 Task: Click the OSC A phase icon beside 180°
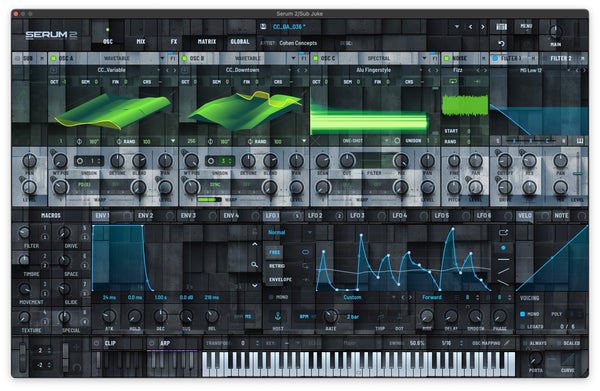point(79,142)
